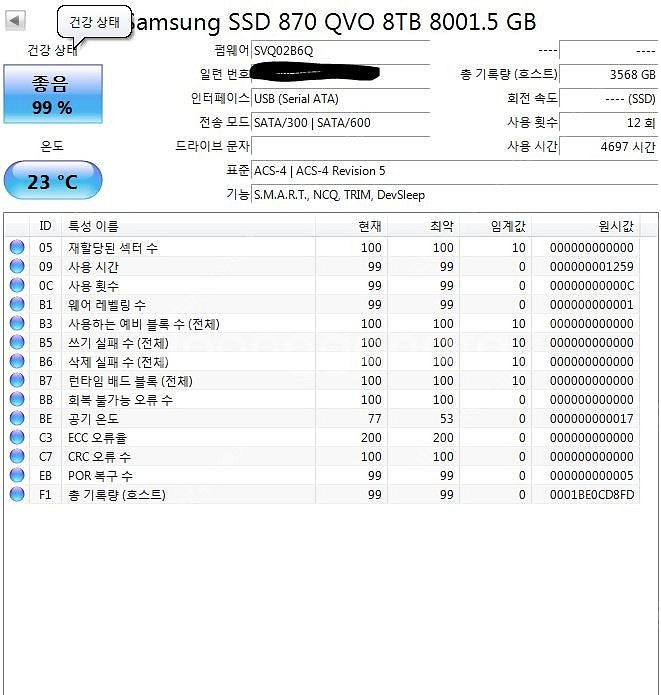
Task: Click the 임계값 column header
Action: 496,226
